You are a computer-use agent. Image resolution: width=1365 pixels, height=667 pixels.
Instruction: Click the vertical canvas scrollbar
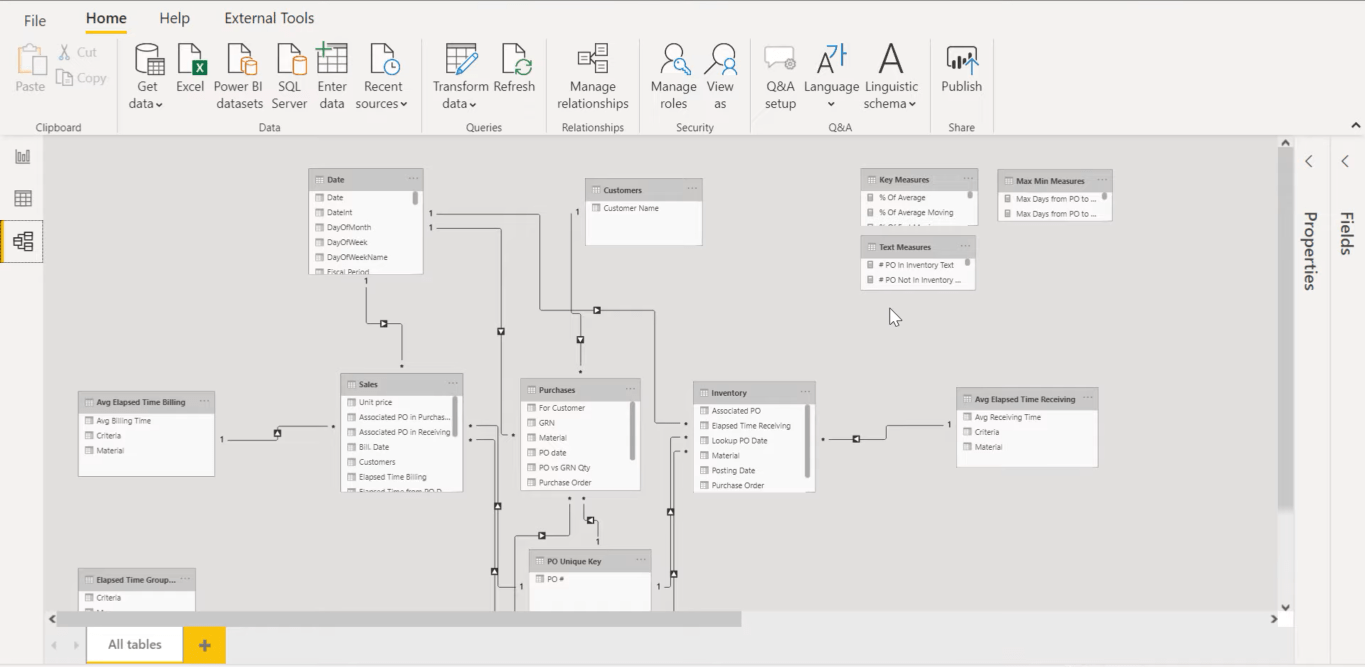pyautogui.click(x=1285, y=330)
